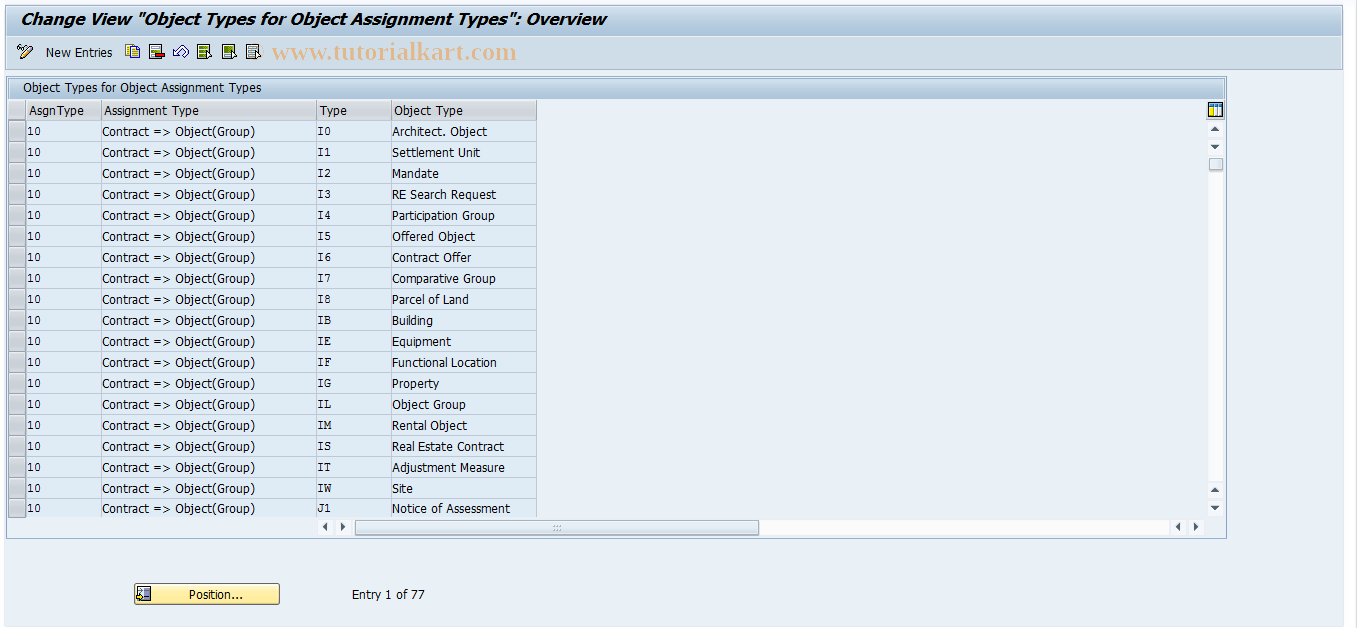This screenshot has width=1357, height=628.
Task: Select row selector for Offered Object
Action: (x=17, y=236)
